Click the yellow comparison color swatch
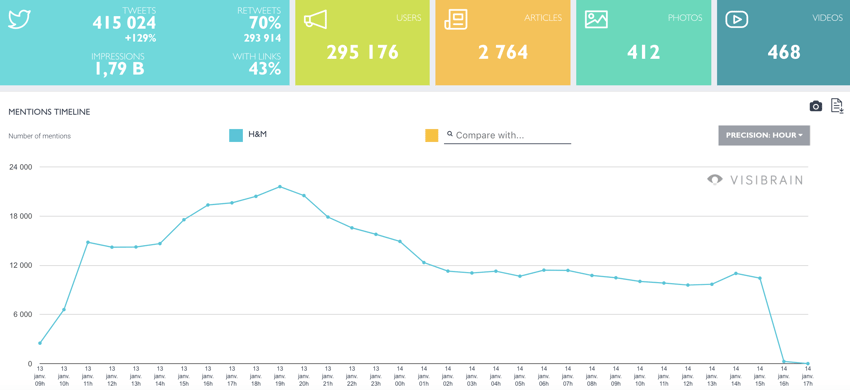This screenshot has width=850, height=390. point(432,135)
